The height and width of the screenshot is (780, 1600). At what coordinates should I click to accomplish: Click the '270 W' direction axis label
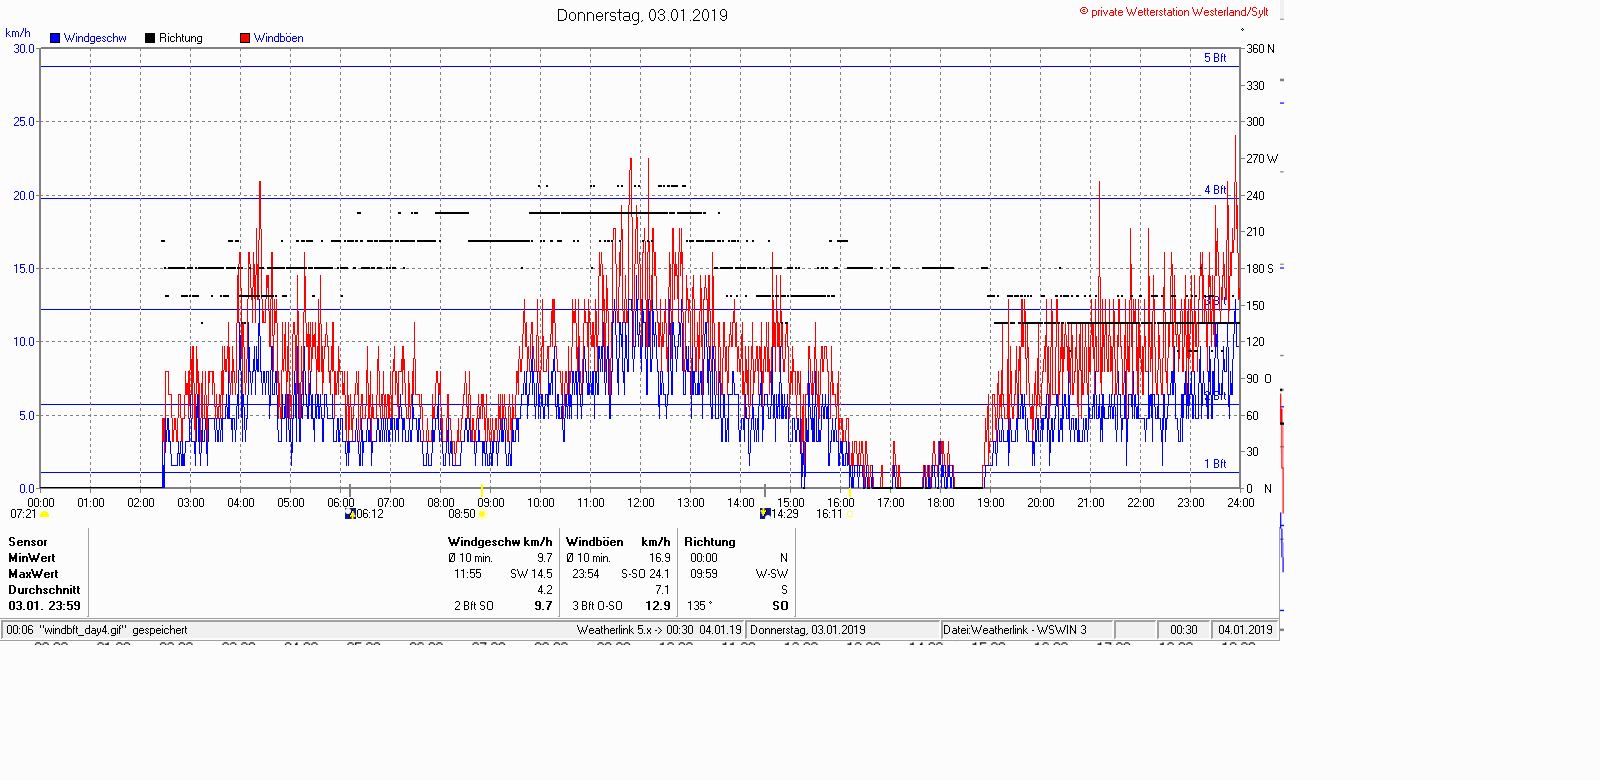click(x=1262, y=159)
